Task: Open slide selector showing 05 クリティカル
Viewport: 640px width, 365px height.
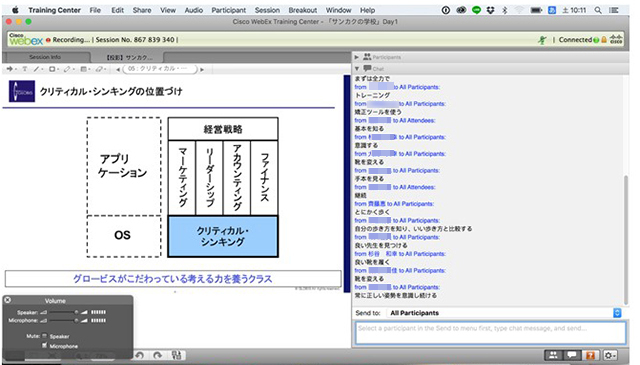Action: (160, 69)
